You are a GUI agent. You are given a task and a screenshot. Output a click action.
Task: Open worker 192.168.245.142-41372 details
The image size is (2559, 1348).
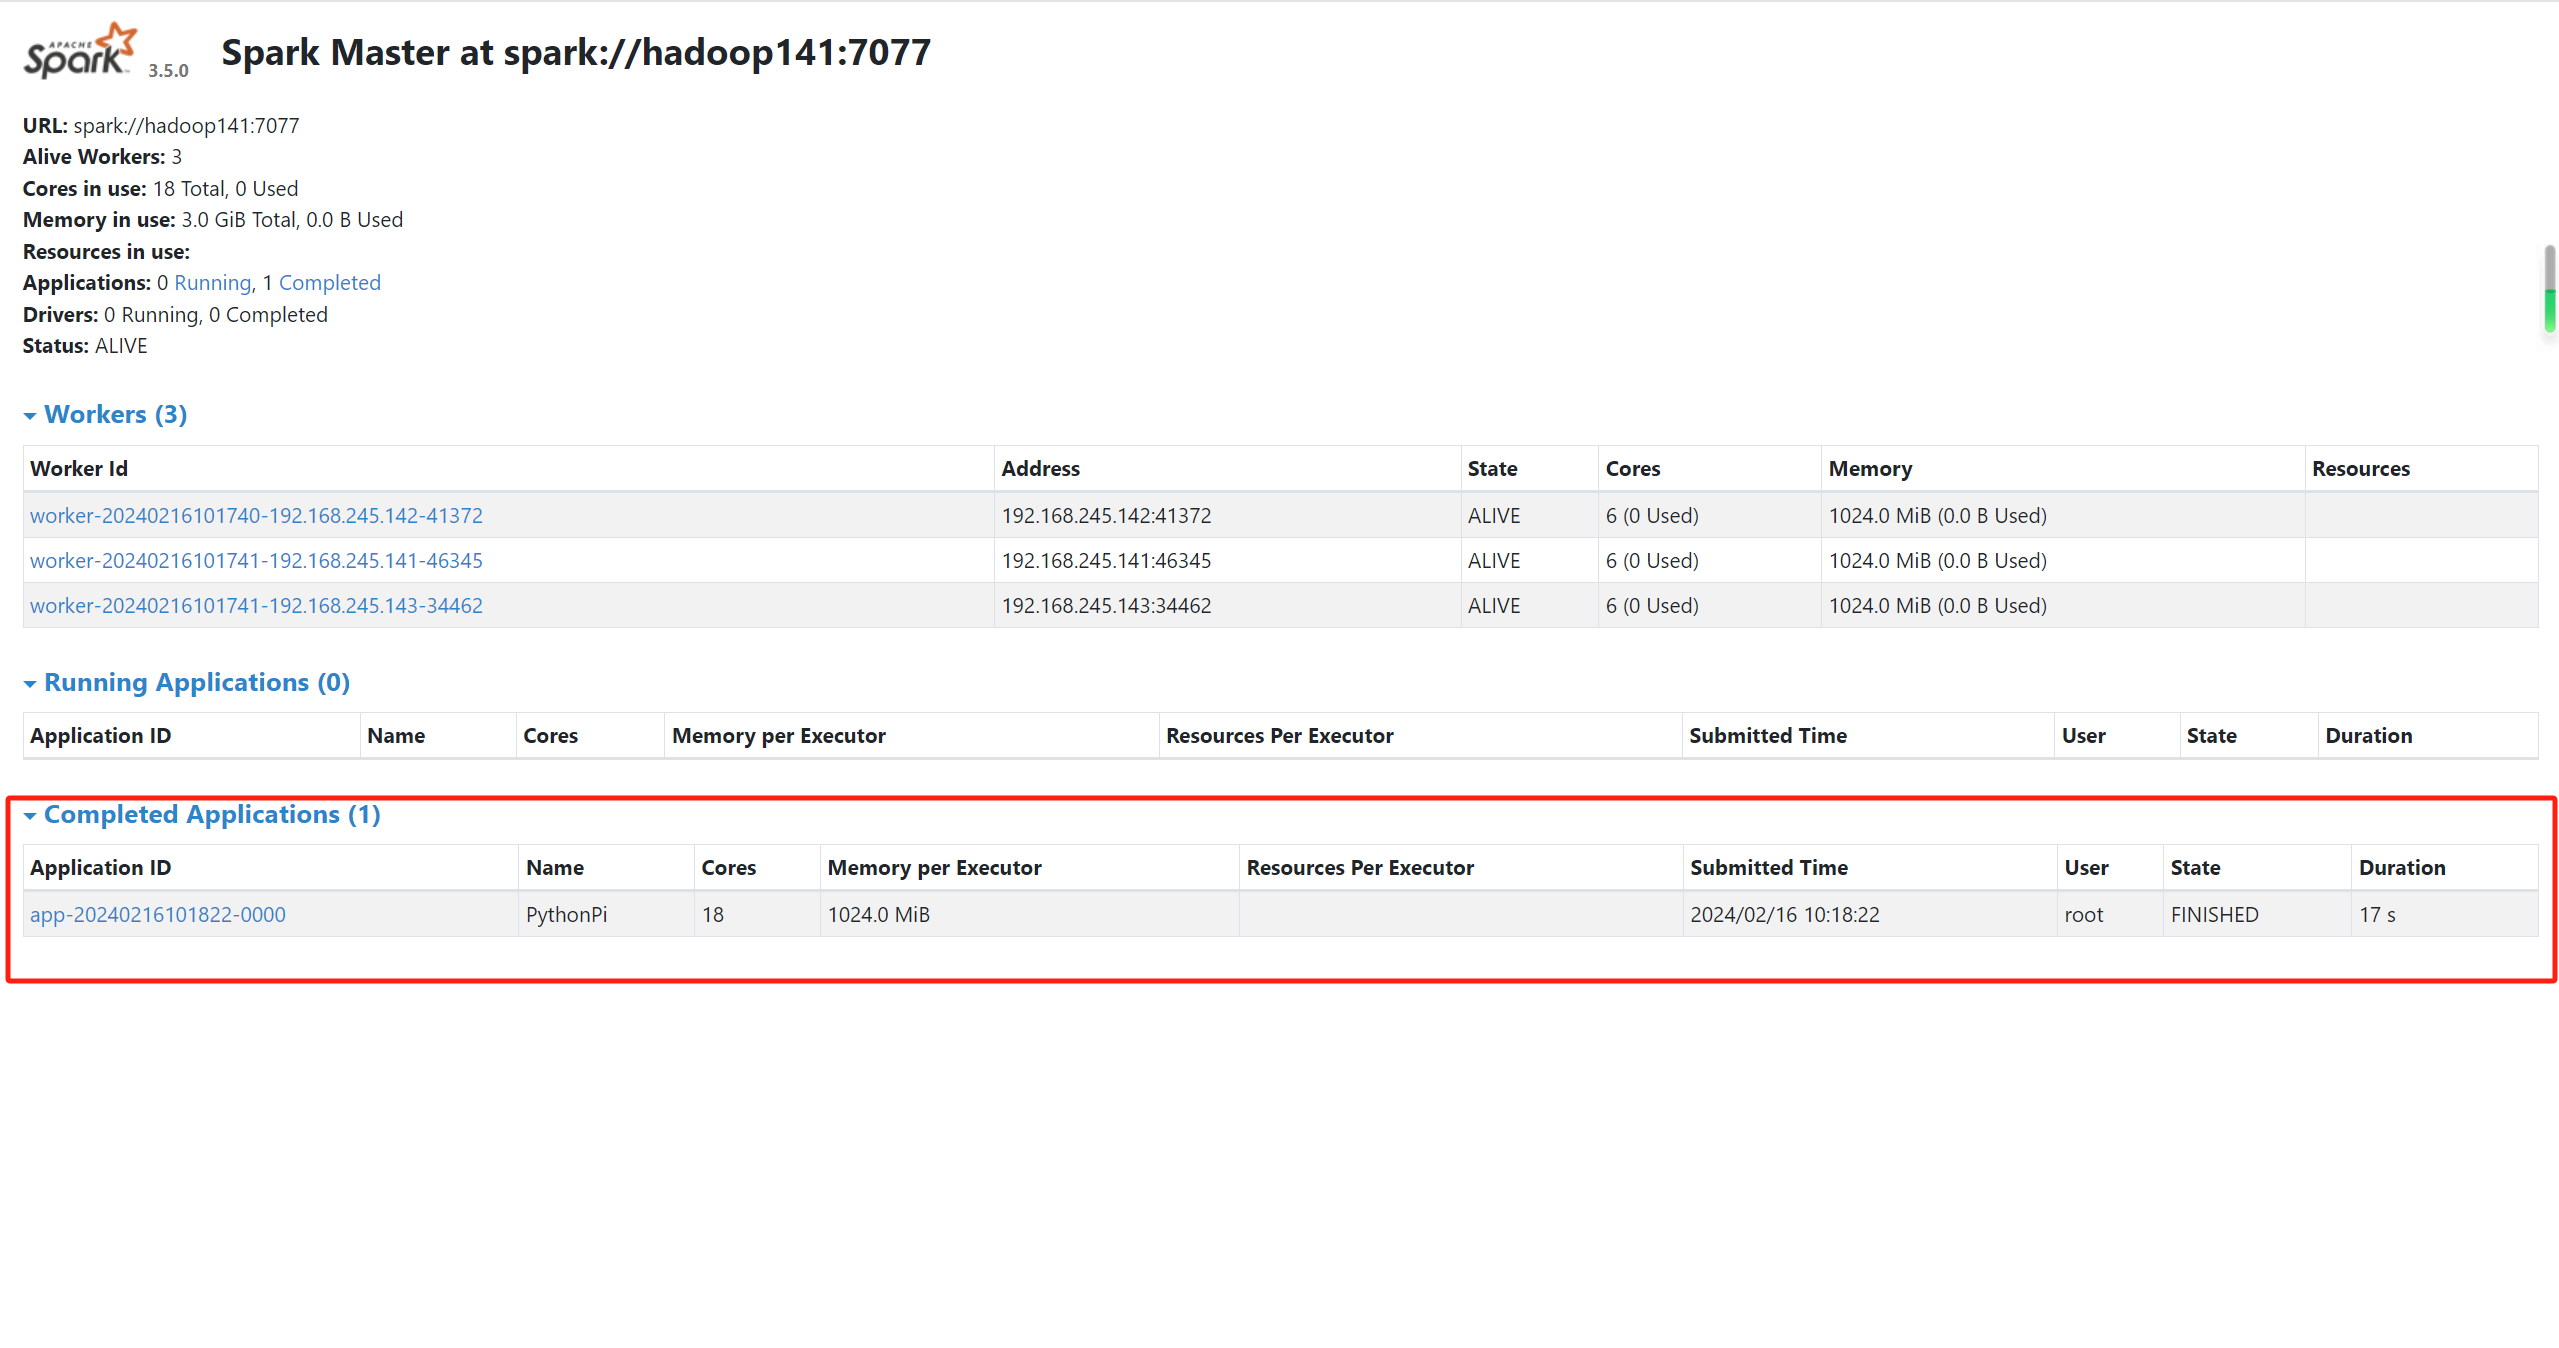(x=256, y=516)
